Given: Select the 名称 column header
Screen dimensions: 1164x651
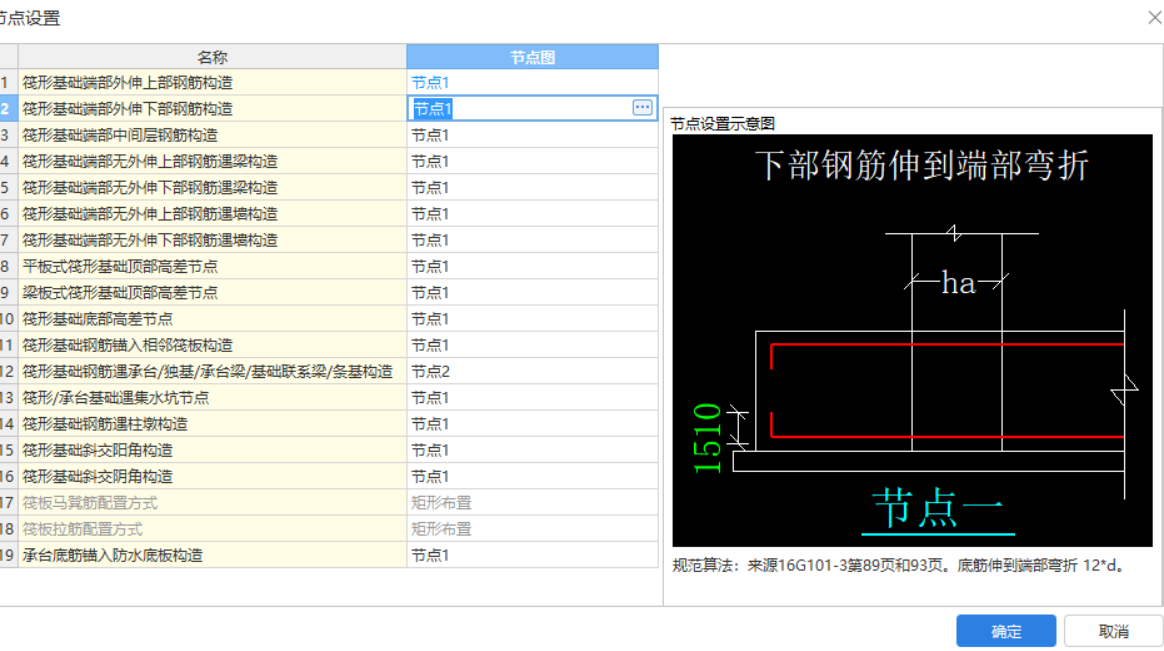Looking at the screenshot, I should click(212, 57).
